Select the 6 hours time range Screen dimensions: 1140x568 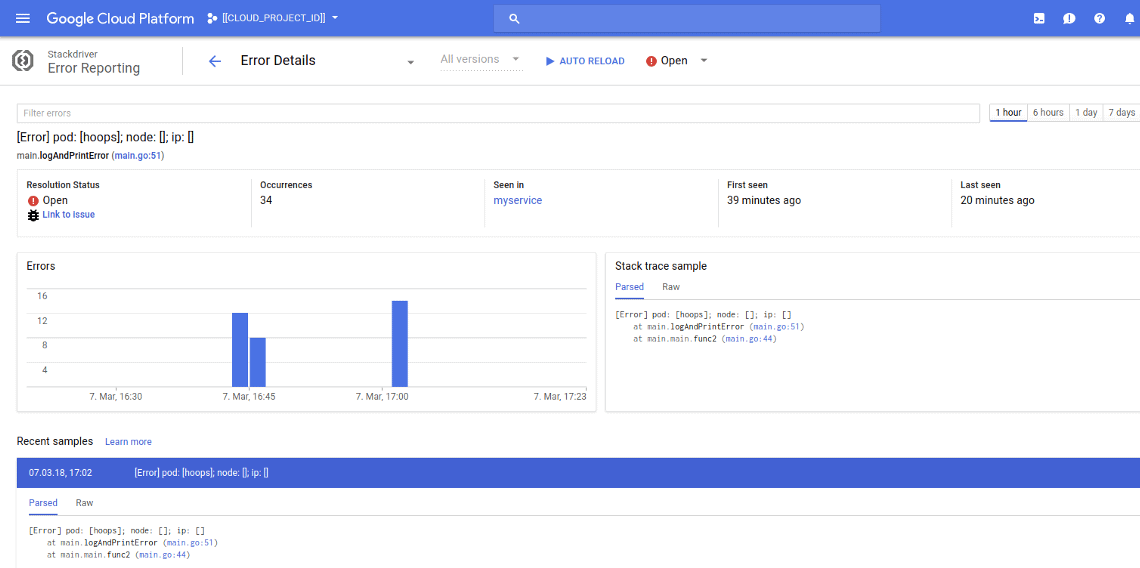(1048, 113)
